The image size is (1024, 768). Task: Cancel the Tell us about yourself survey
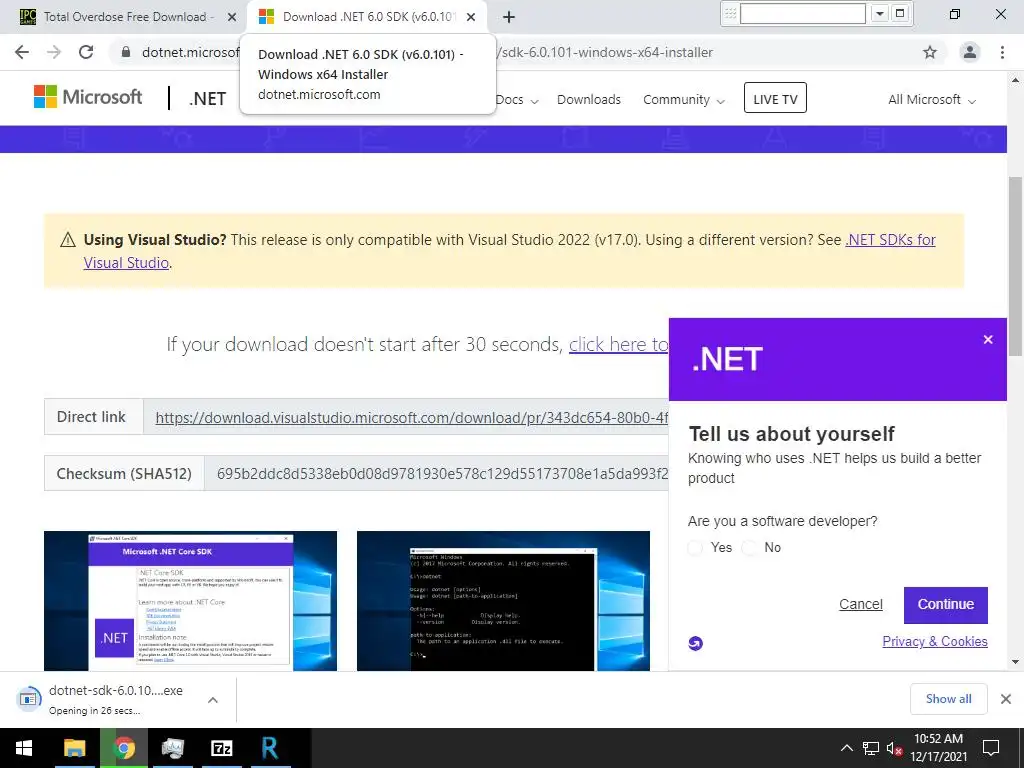pyautogui.click(x=861, y=605)
